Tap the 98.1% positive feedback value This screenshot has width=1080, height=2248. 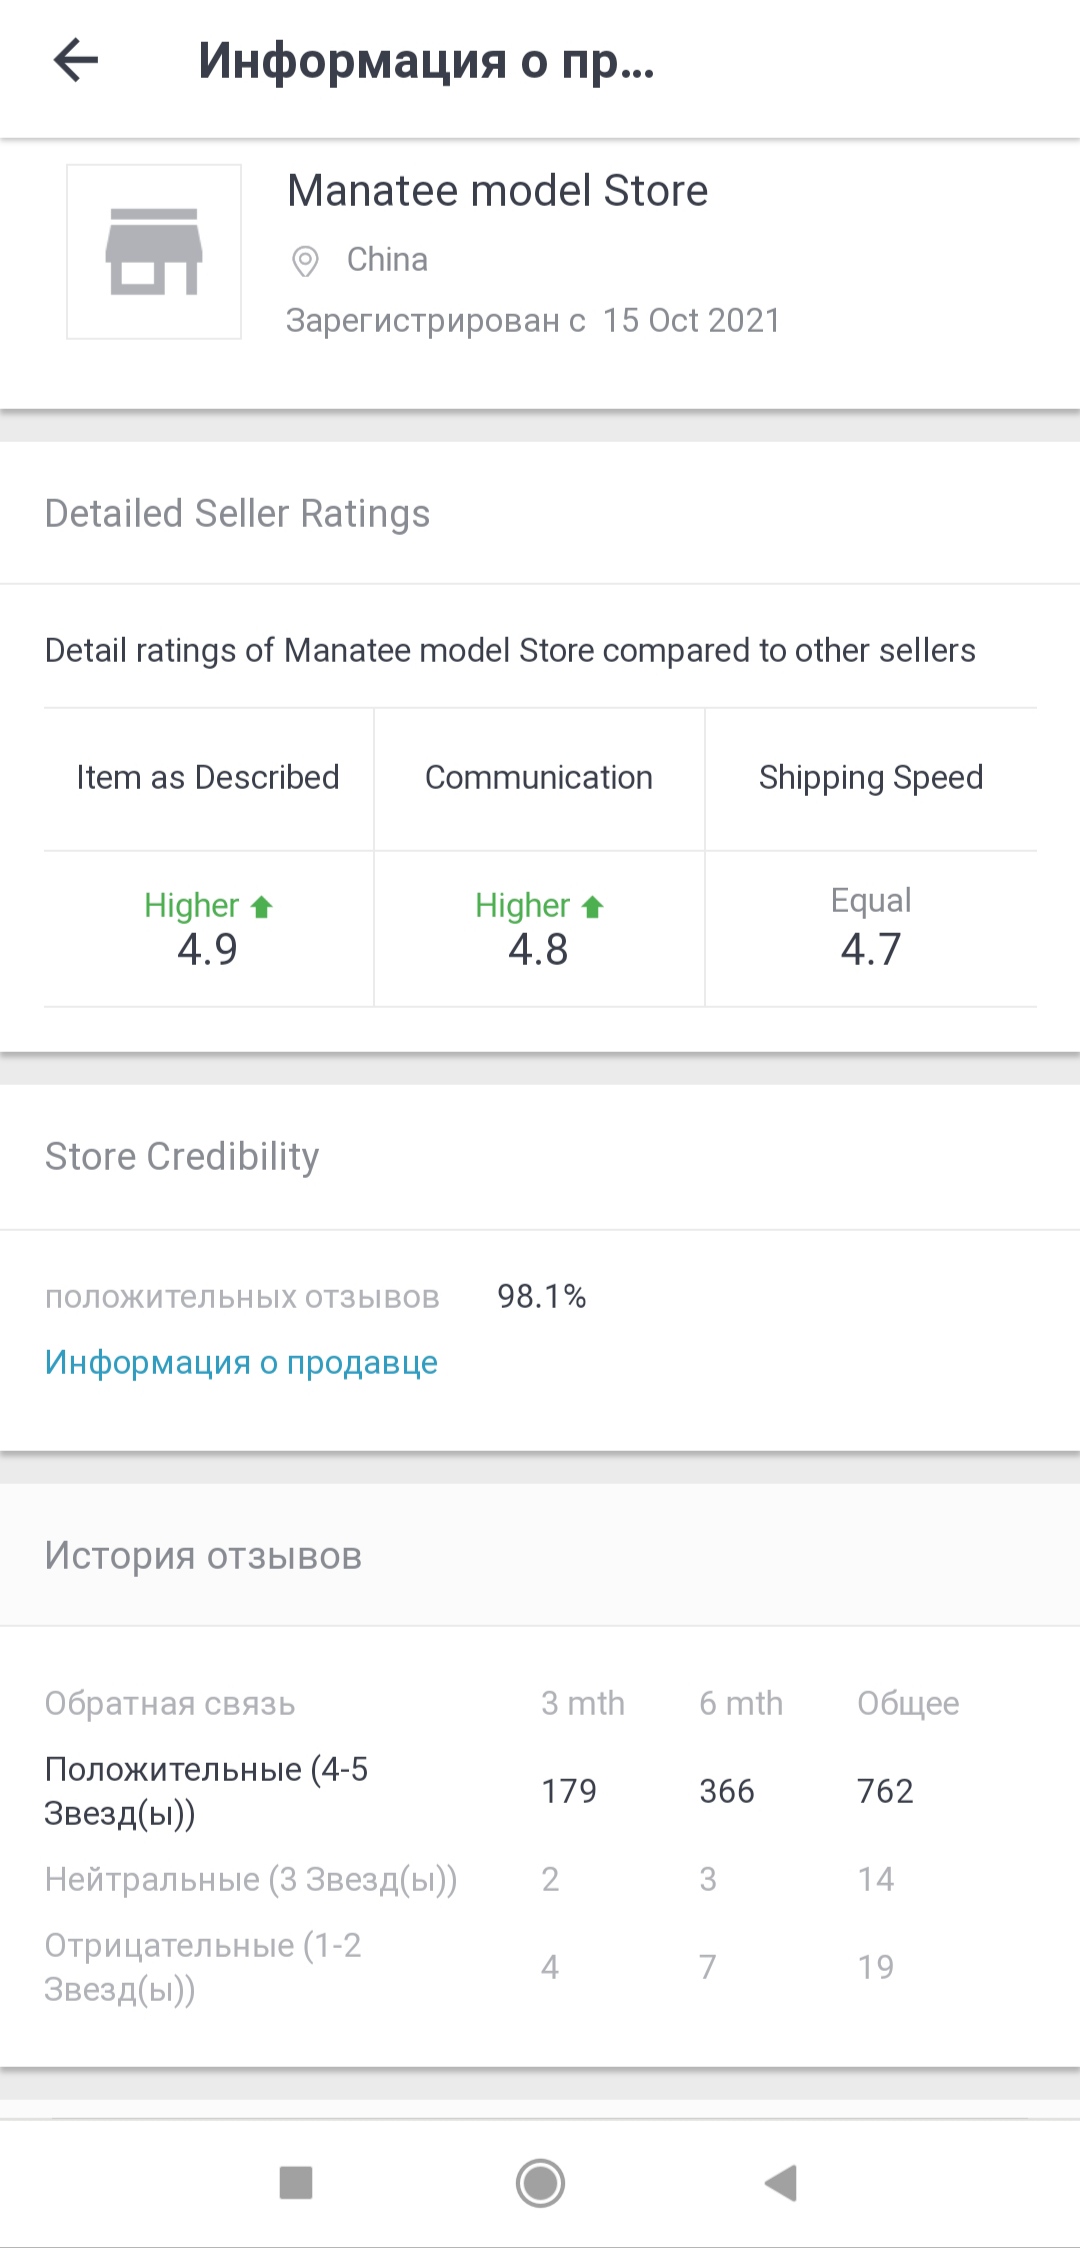pyautogui.click(x=541, y=1296)
